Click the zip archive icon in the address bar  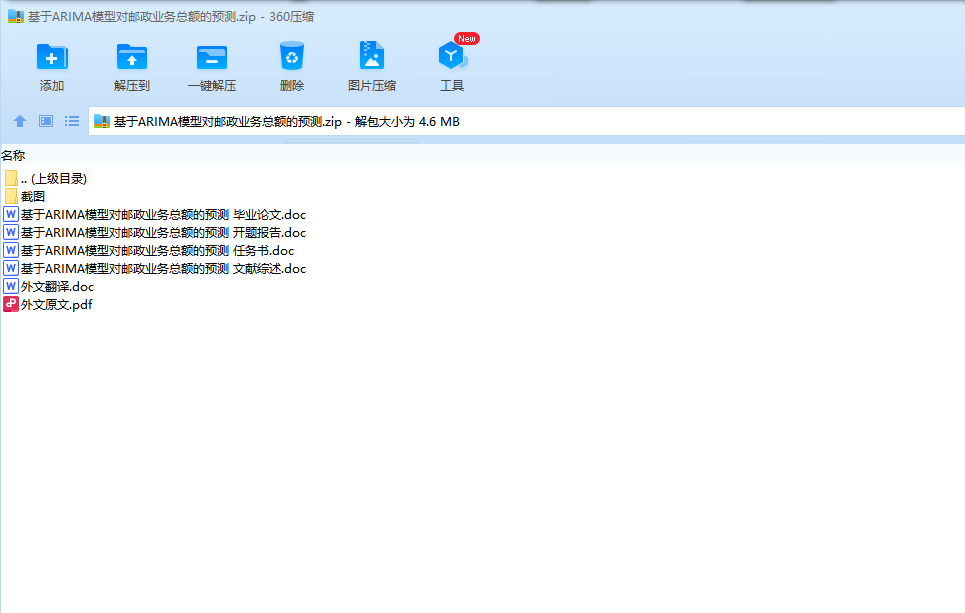(102, 121)
